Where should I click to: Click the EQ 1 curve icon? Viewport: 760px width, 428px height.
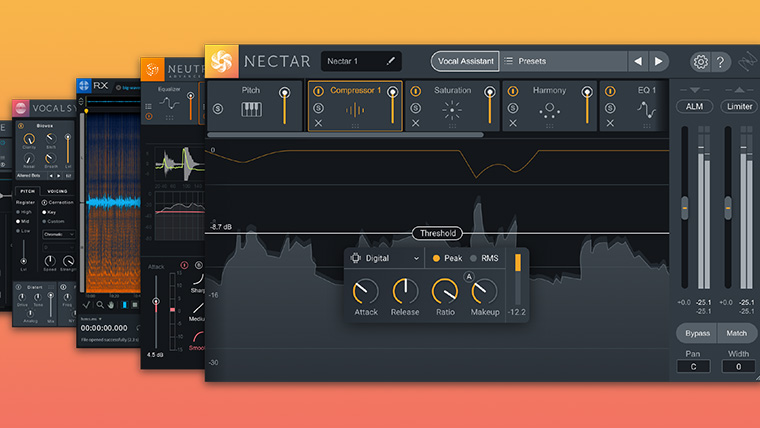pos(646,110)
